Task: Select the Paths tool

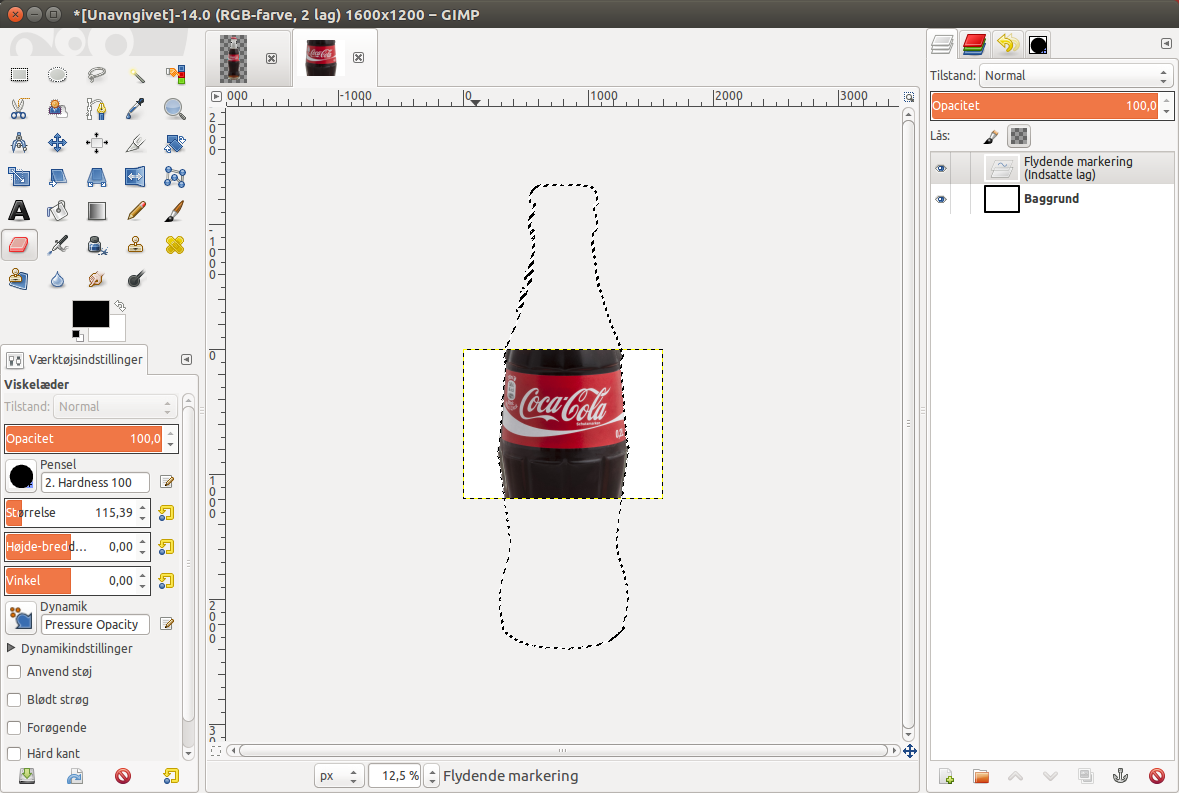Action: pos(96,109)
